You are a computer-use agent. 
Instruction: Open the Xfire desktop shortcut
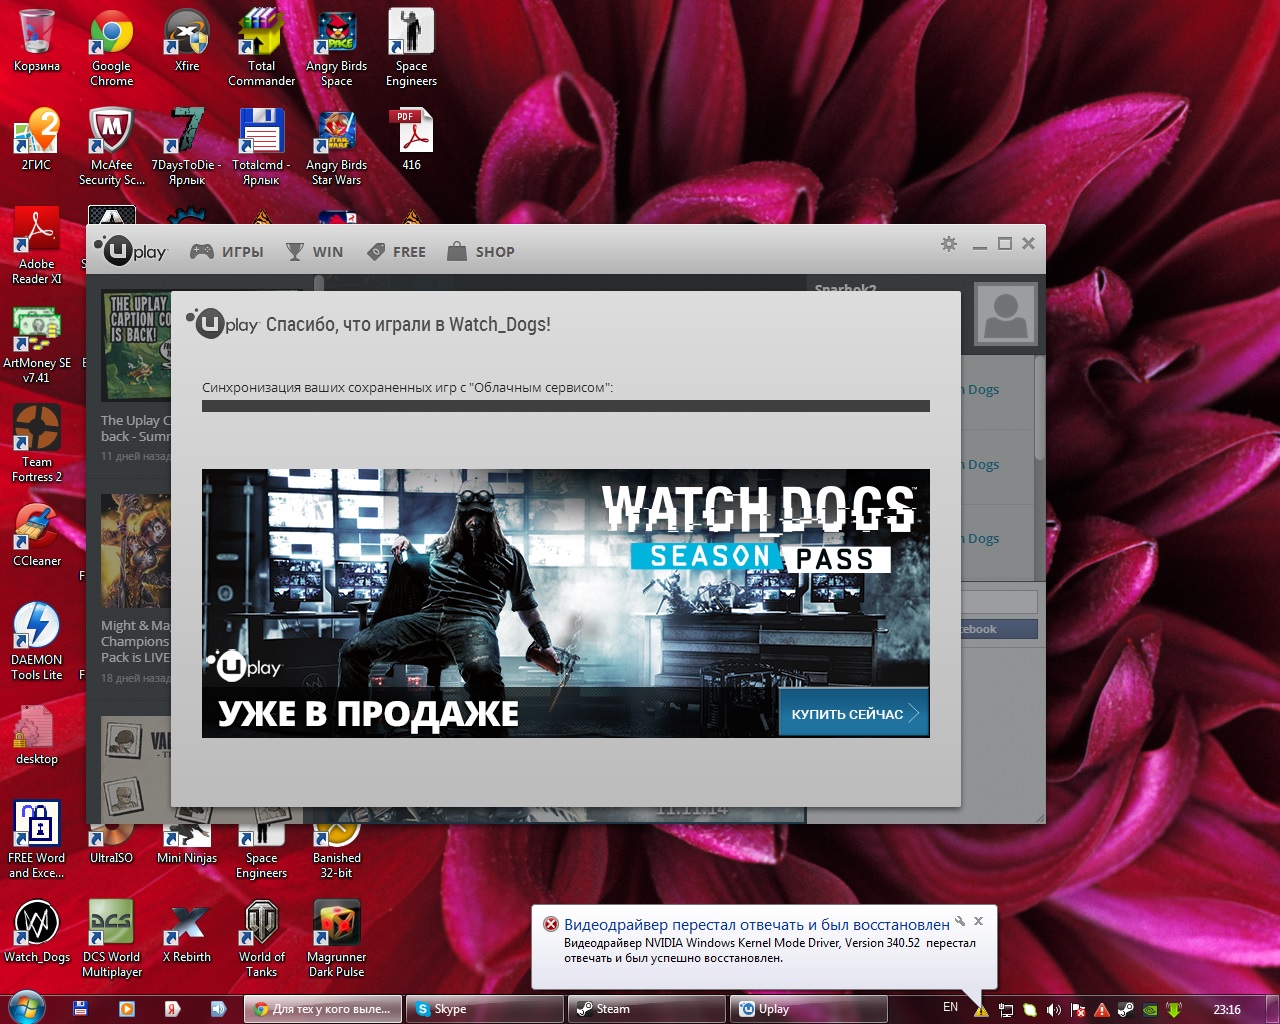tap(187, 40)
